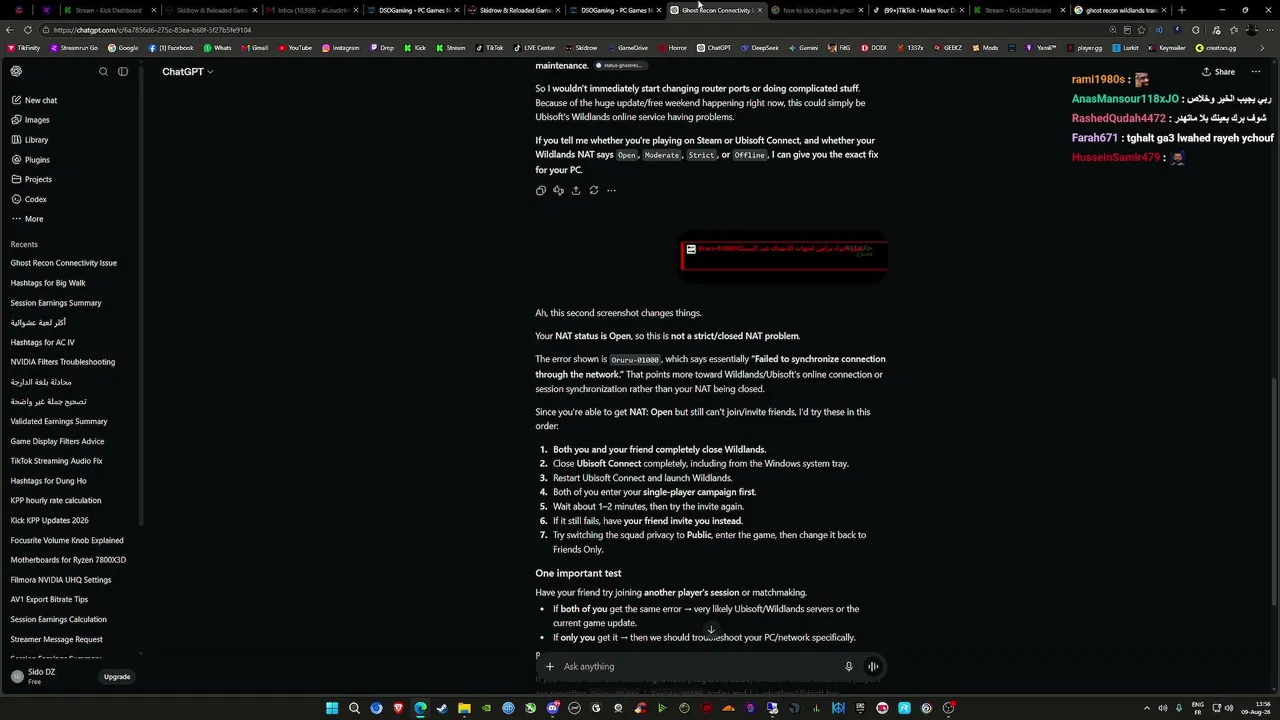Open the sidebar search chats icon
This screenshot has width=1280, height=720.
pyautogui.click(x=103, y=72)
